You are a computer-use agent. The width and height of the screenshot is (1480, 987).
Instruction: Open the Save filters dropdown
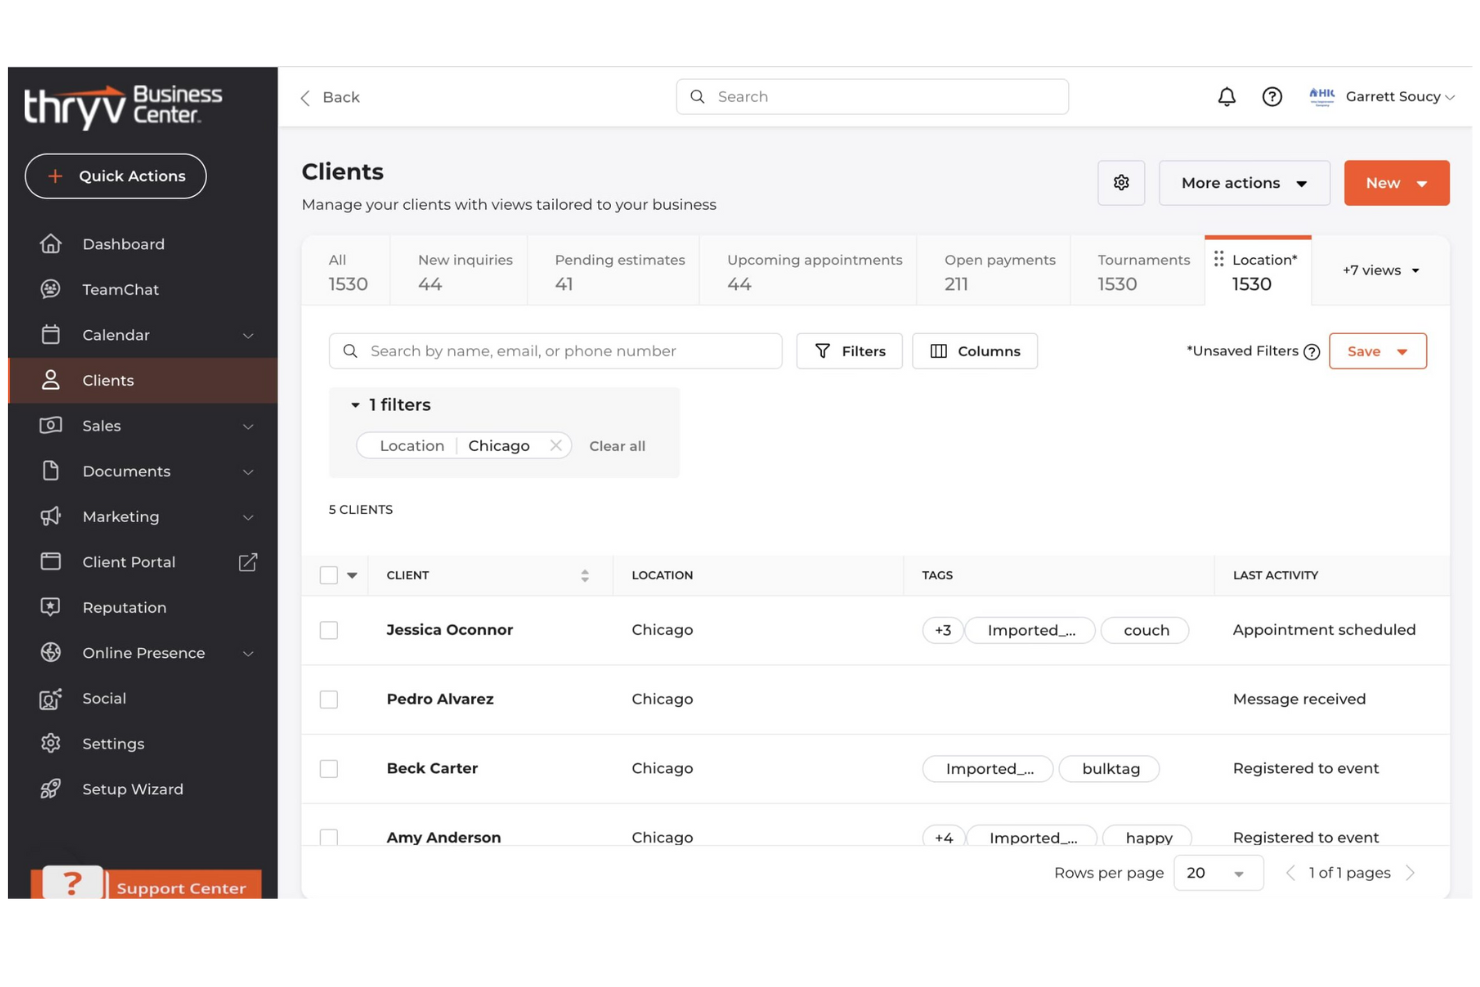(x=1377, y=351)
